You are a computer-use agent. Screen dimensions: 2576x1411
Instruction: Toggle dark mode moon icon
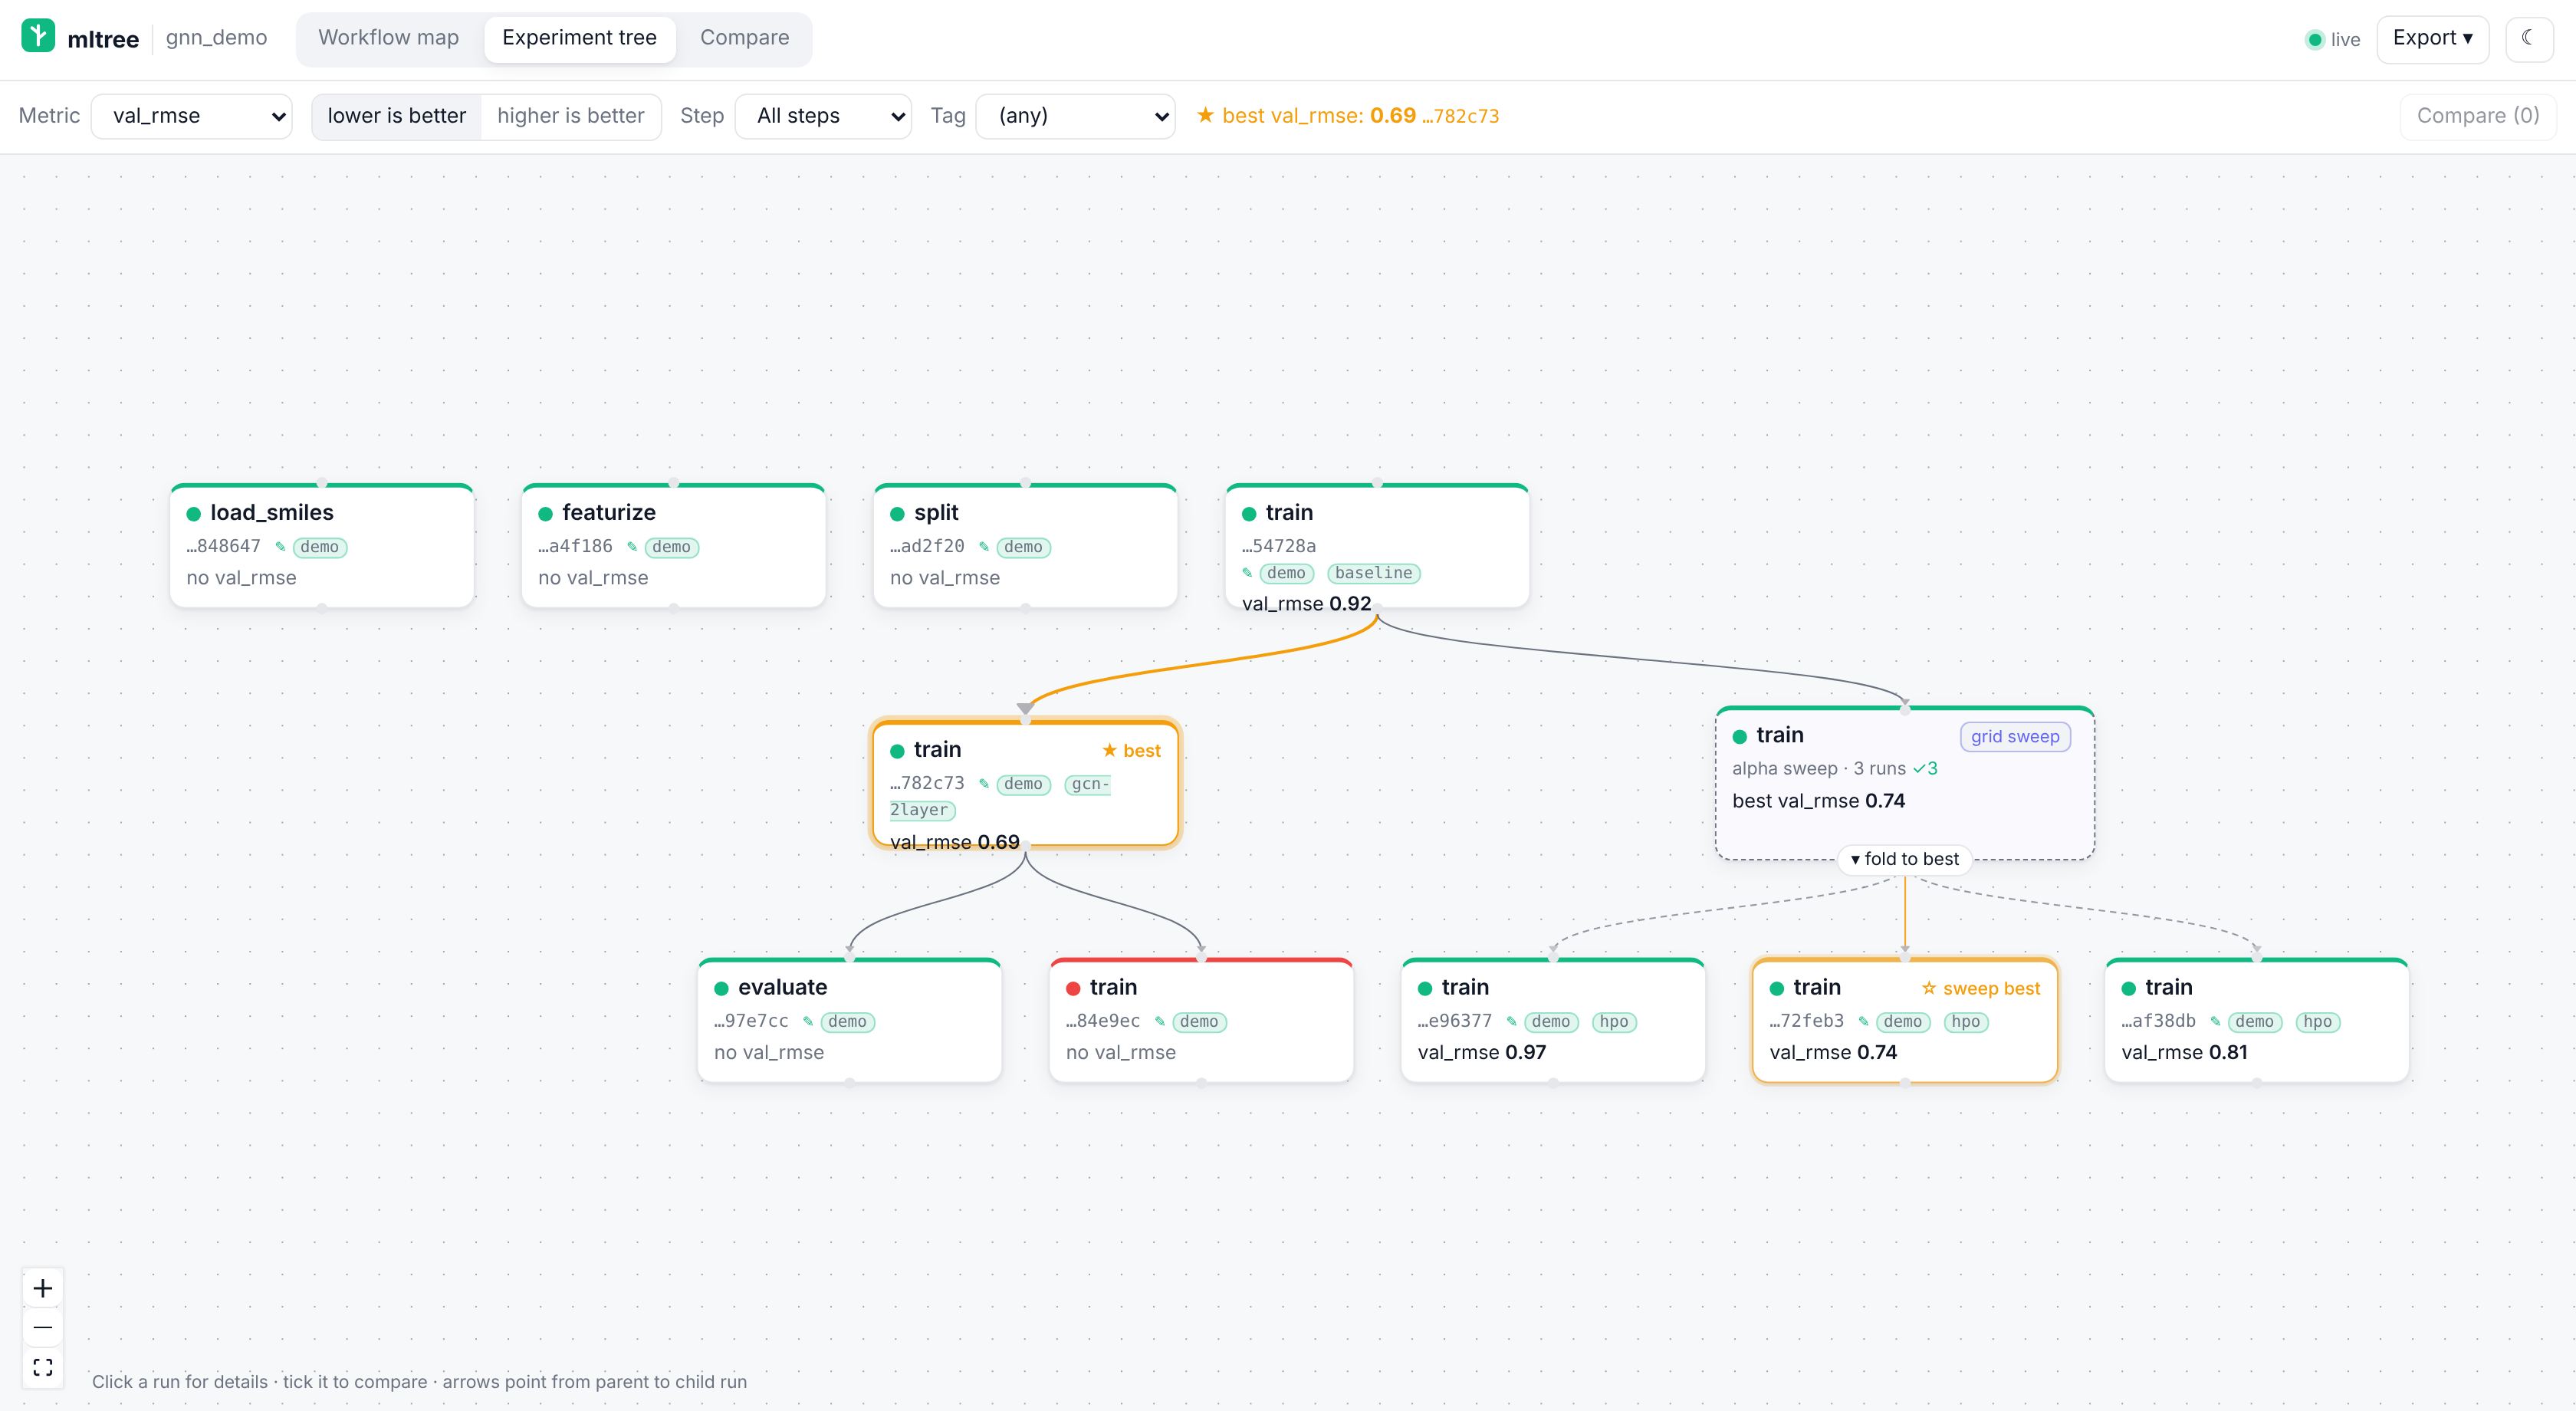pos(2528,38)
